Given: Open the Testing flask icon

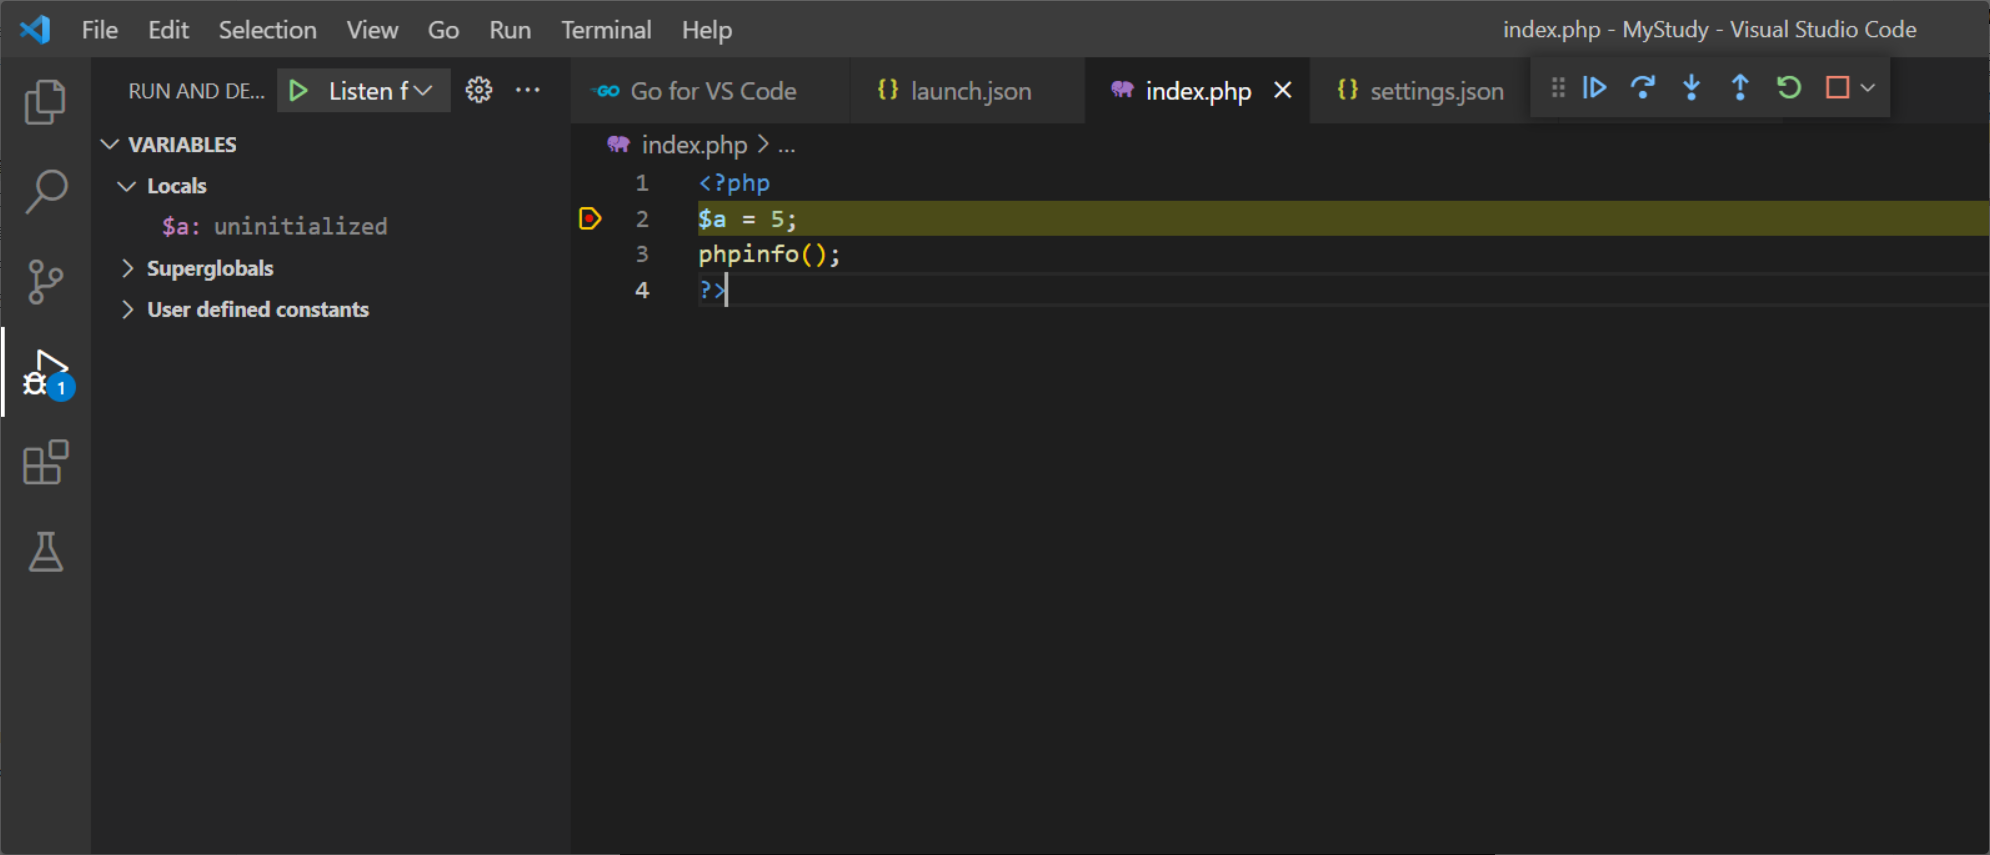Looking at the screenshot, I should pyautogui.click(x=45, y=552).
